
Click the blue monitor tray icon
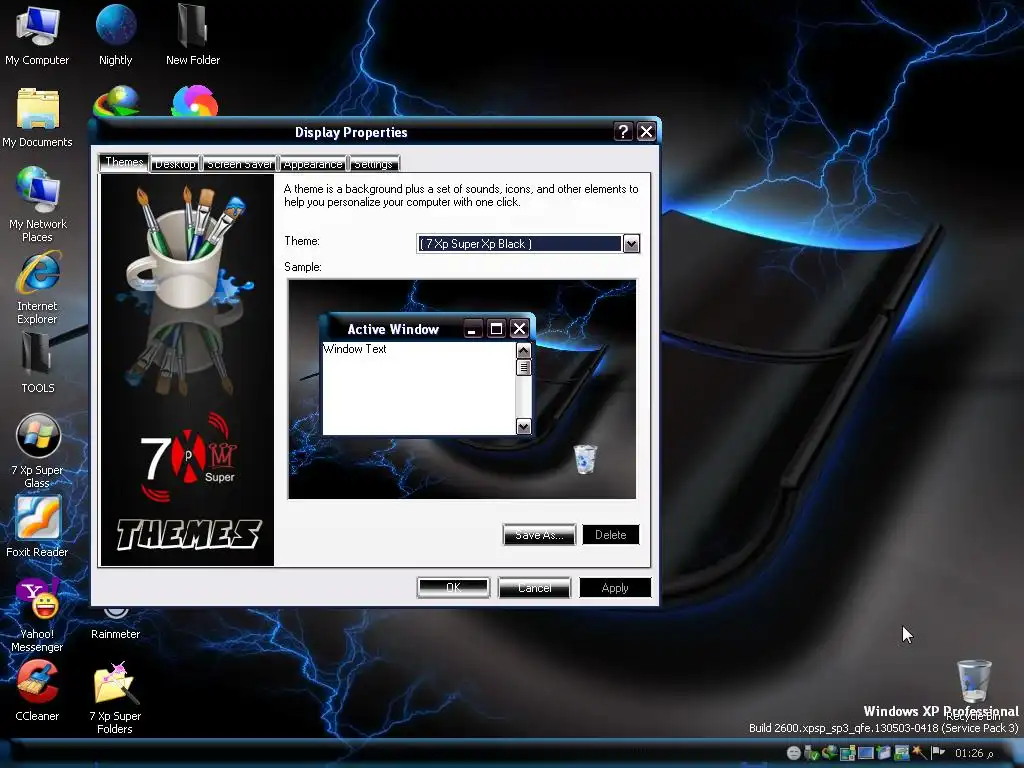point(866,753)
